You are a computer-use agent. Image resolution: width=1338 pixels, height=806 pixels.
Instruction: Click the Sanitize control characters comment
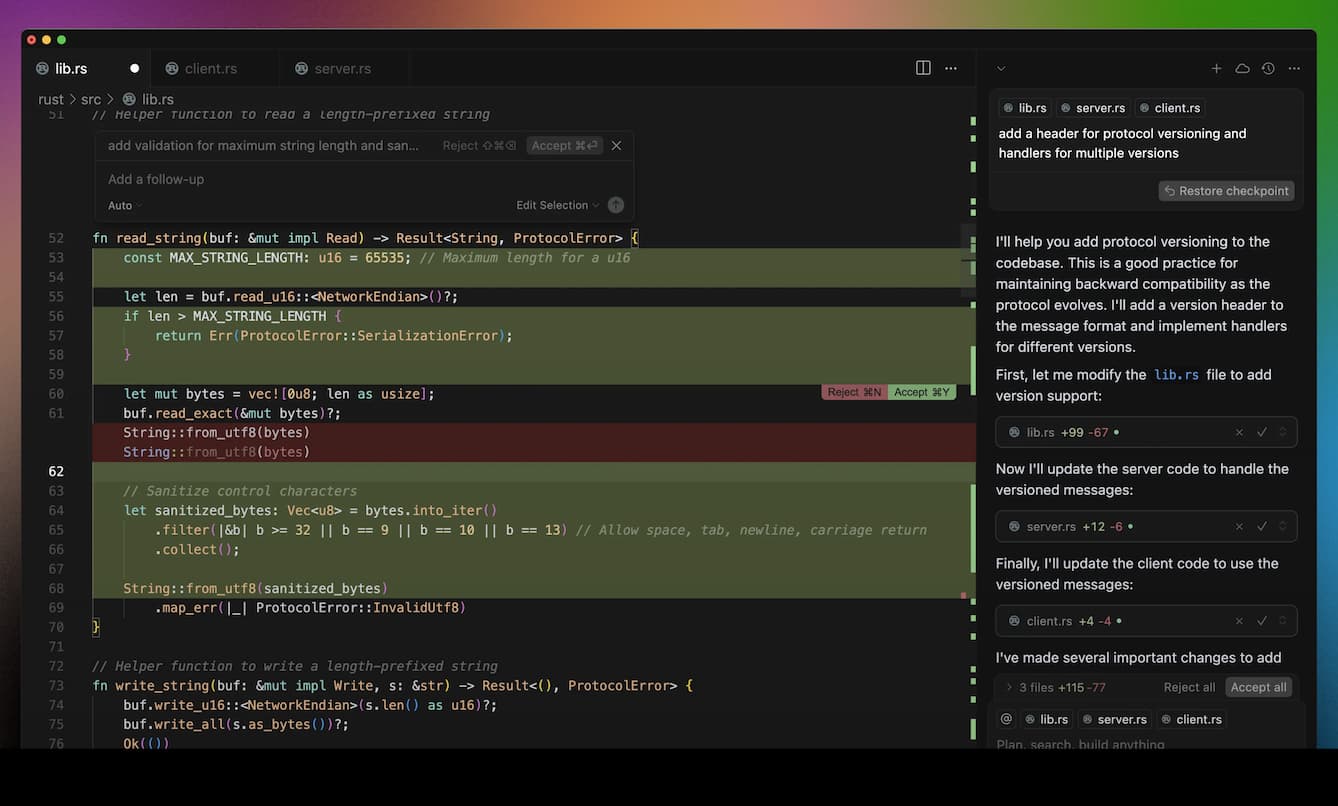[x=240, y=491]
